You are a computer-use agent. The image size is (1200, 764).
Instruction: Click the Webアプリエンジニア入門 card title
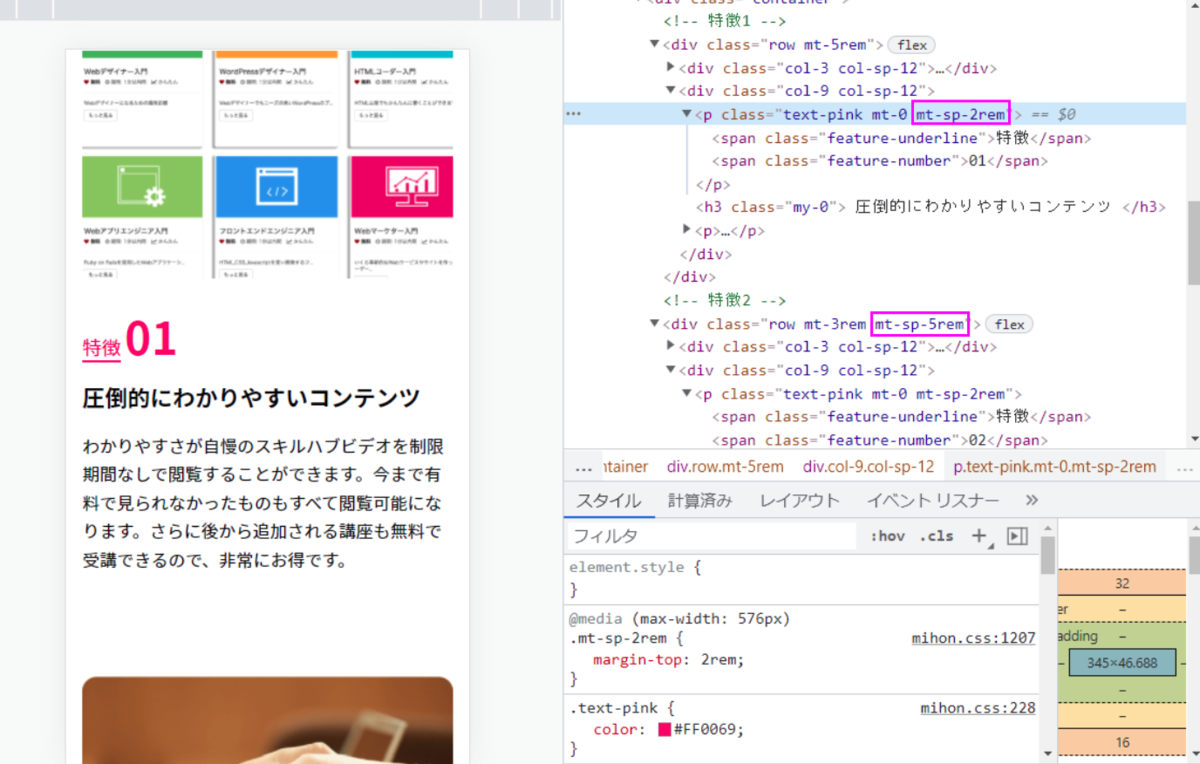pos(125,230)
